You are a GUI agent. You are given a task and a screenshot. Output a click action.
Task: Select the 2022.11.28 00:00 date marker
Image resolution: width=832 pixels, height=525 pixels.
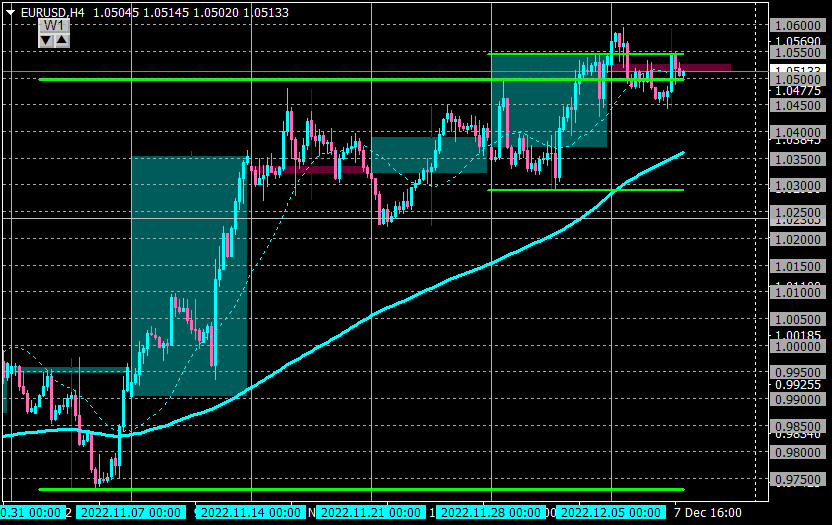tap(491, 513)
